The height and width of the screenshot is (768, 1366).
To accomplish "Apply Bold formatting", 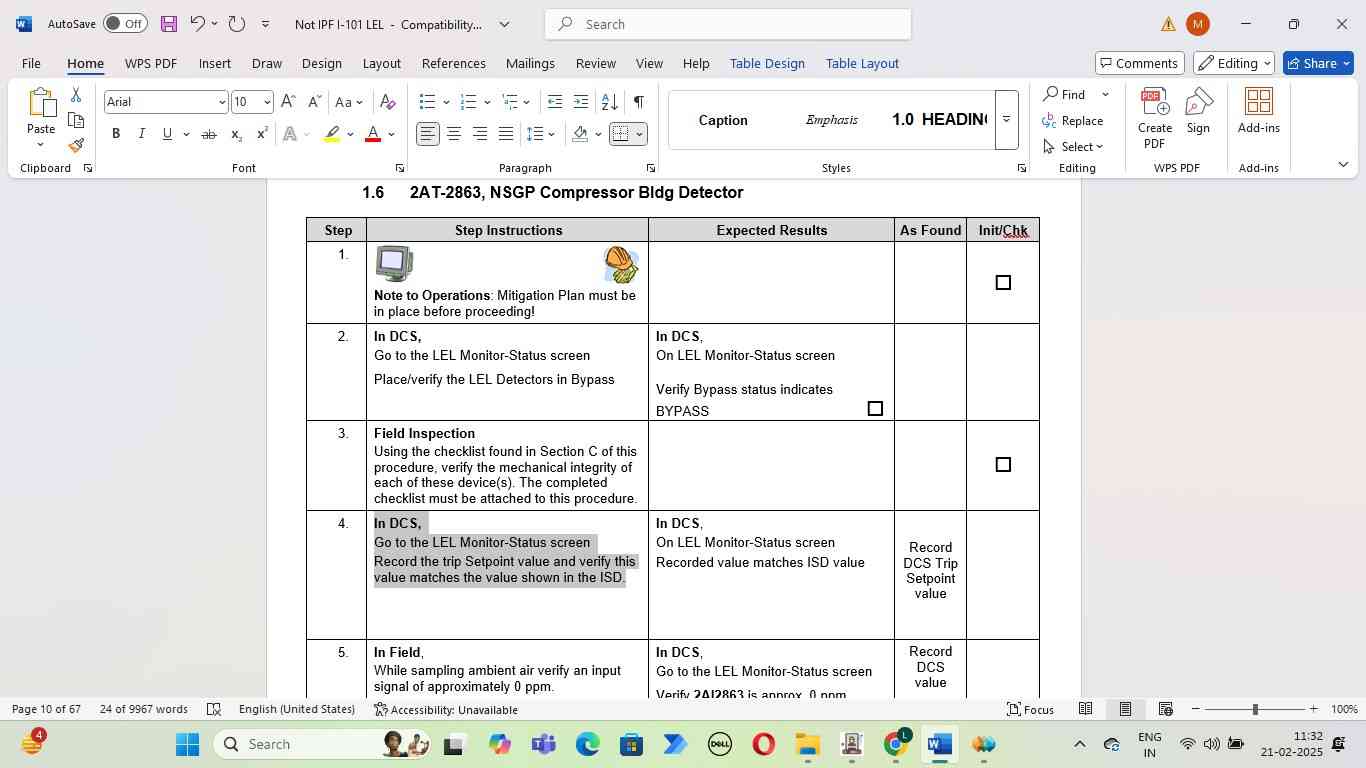I will pos(116,134).
